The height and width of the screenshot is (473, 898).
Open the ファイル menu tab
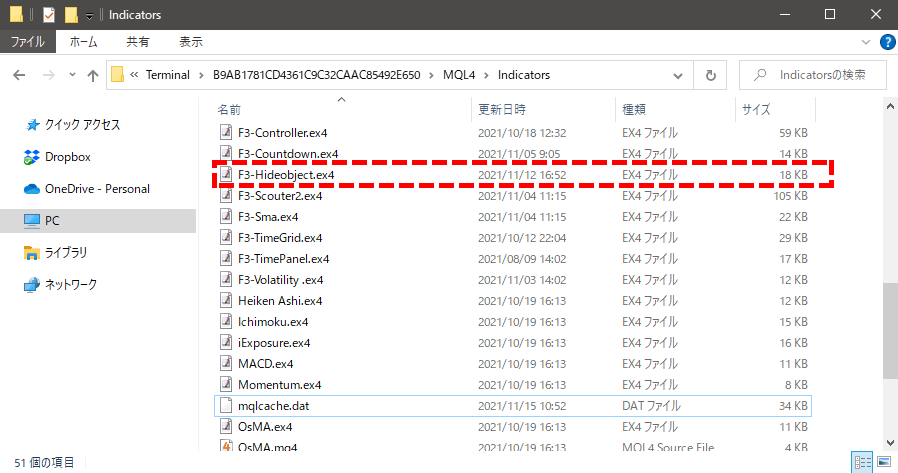tap(27, 42)
